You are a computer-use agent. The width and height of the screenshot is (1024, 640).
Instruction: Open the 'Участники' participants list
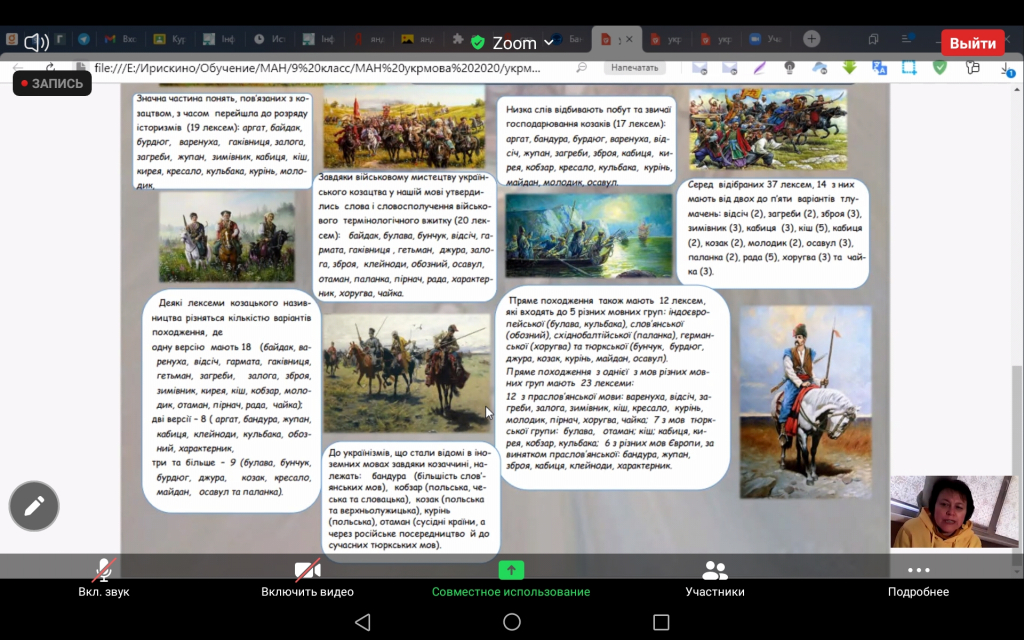[x=714, y=578]
